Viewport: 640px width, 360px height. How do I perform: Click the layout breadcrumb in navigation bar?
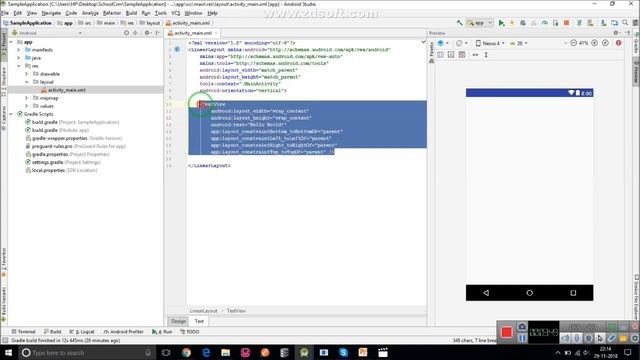point(150,23)
